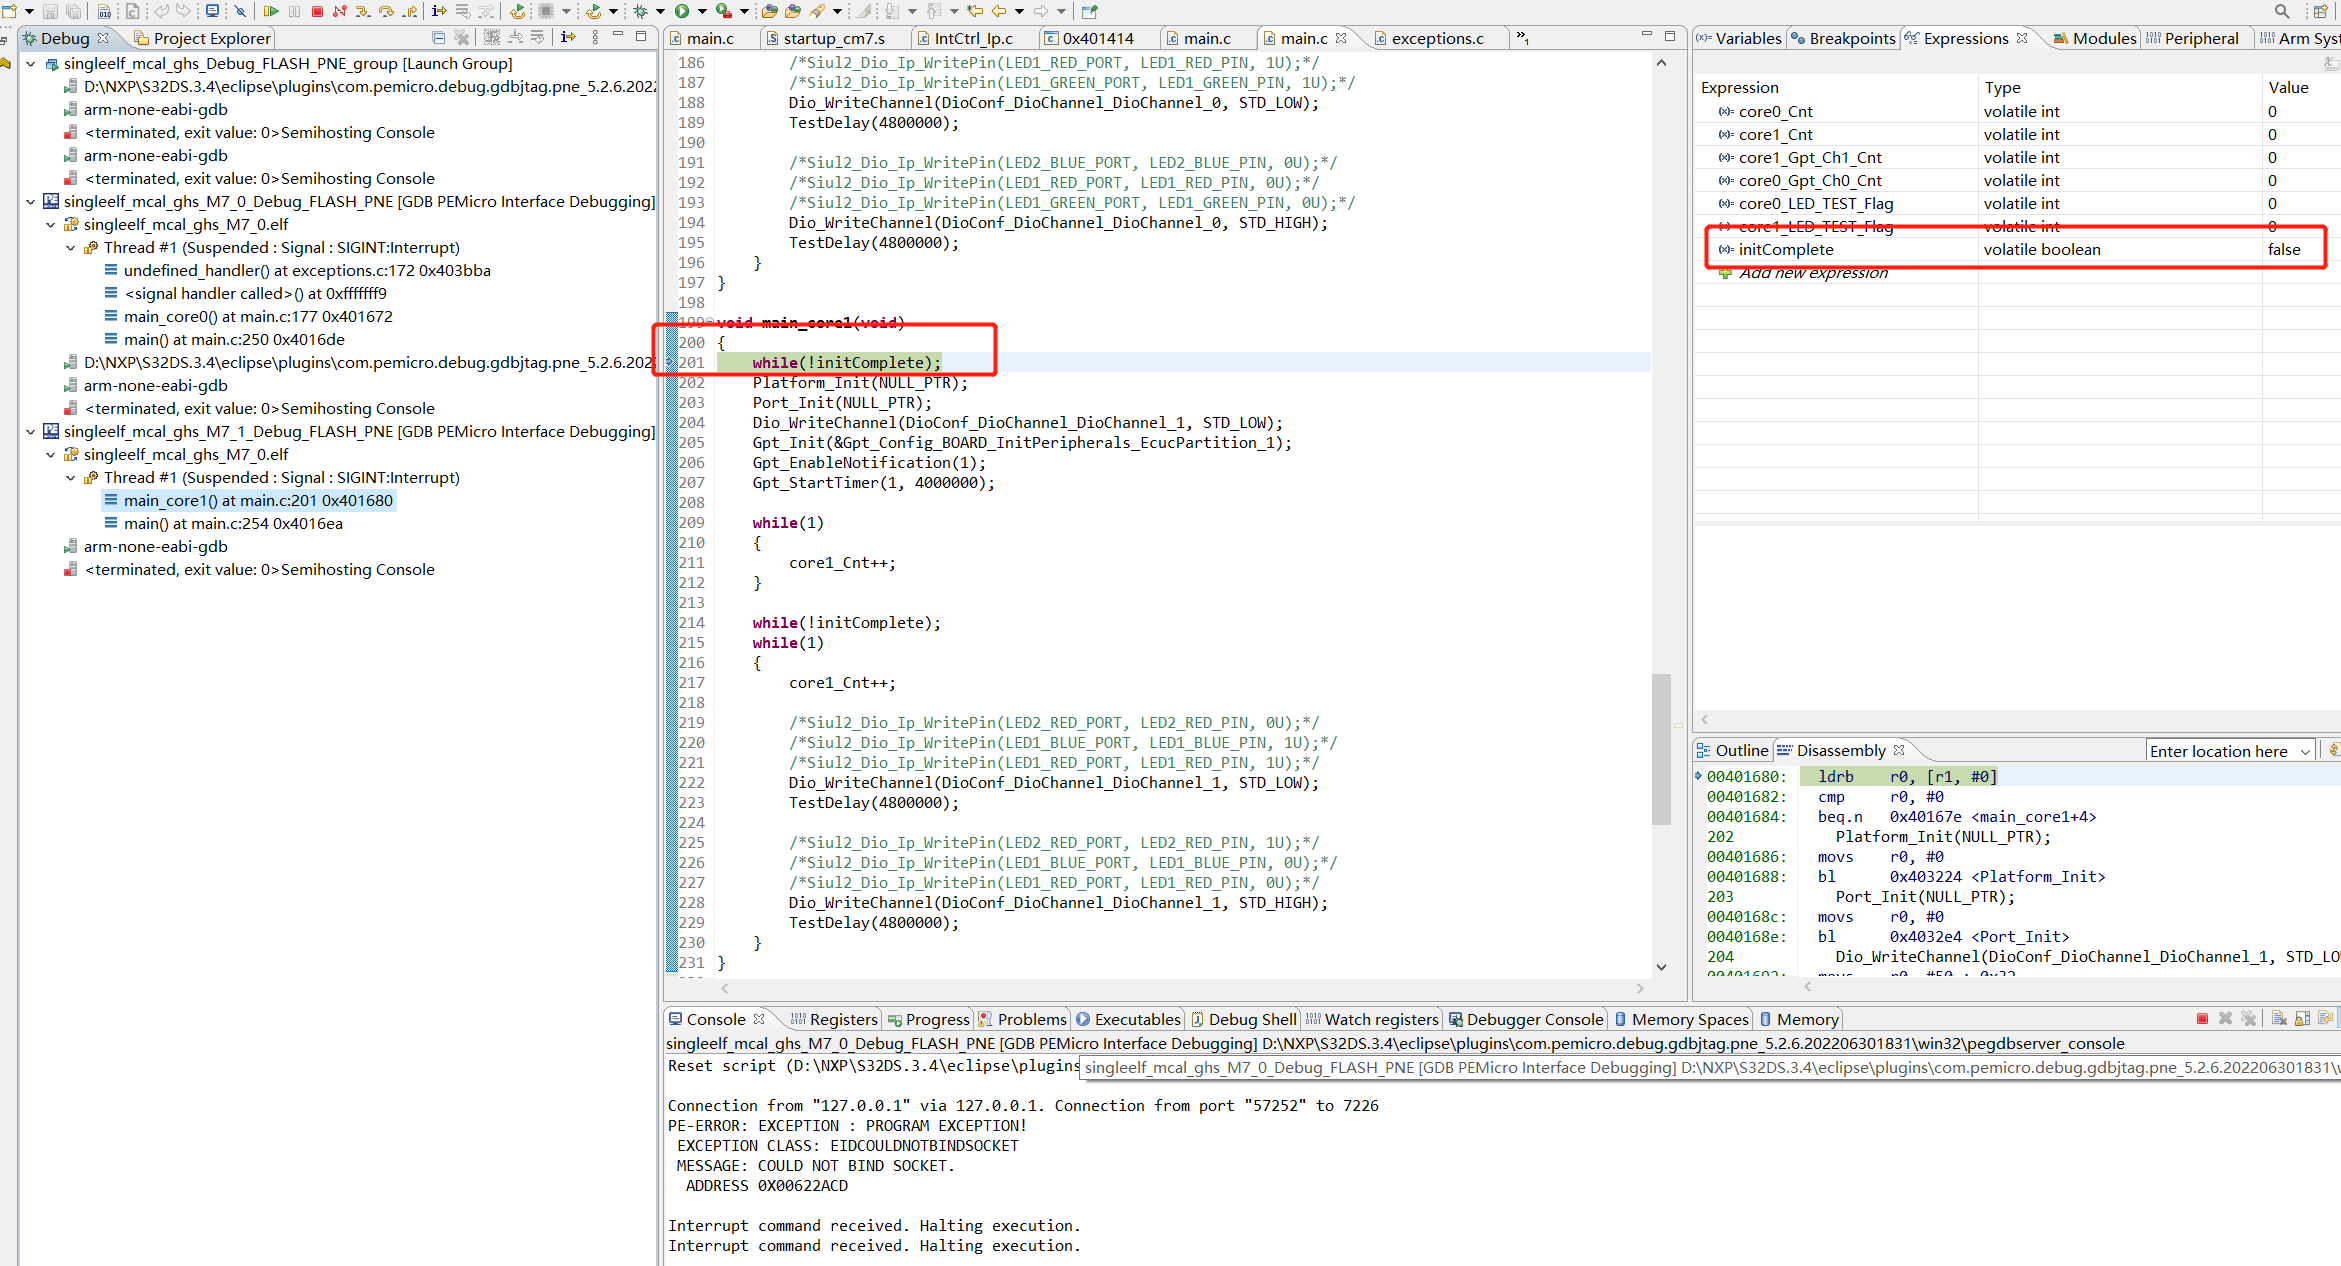Collapse singleelf_mcal_ghs_Debug_FLASH_PNE_group launch group
The image size is (2341, 1266).
pos(31,64)
